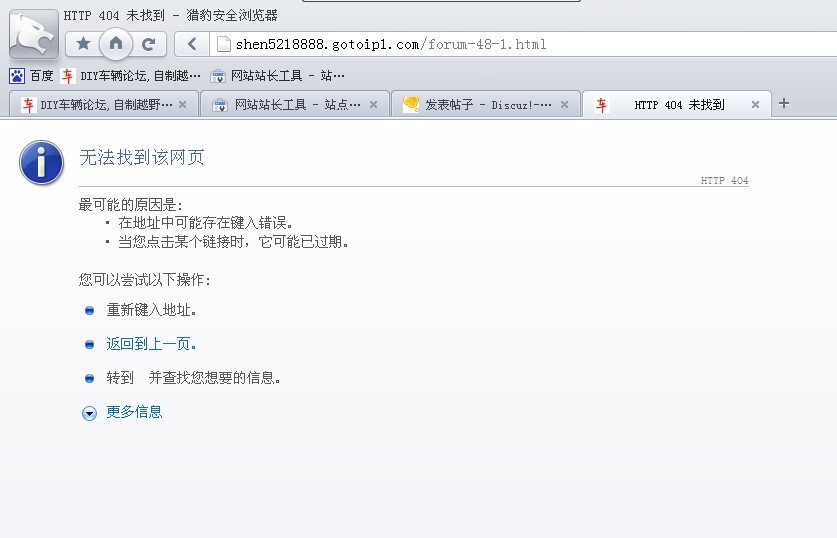
Task: Click the 返回到上一页 link
Action: point(152,344)
